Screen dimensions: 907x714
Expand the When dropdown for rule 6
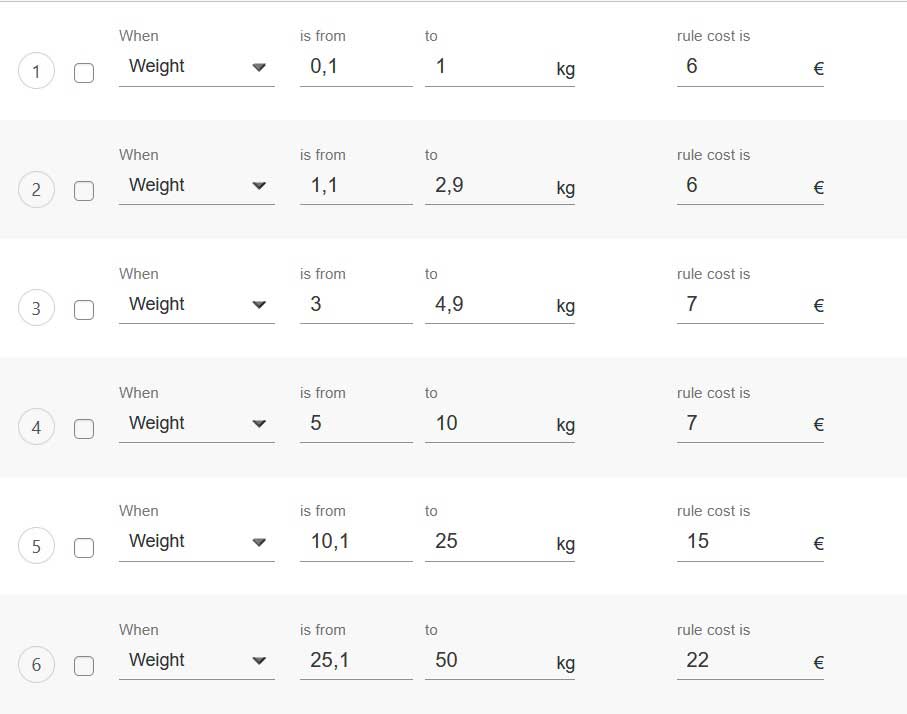[196, 661]
